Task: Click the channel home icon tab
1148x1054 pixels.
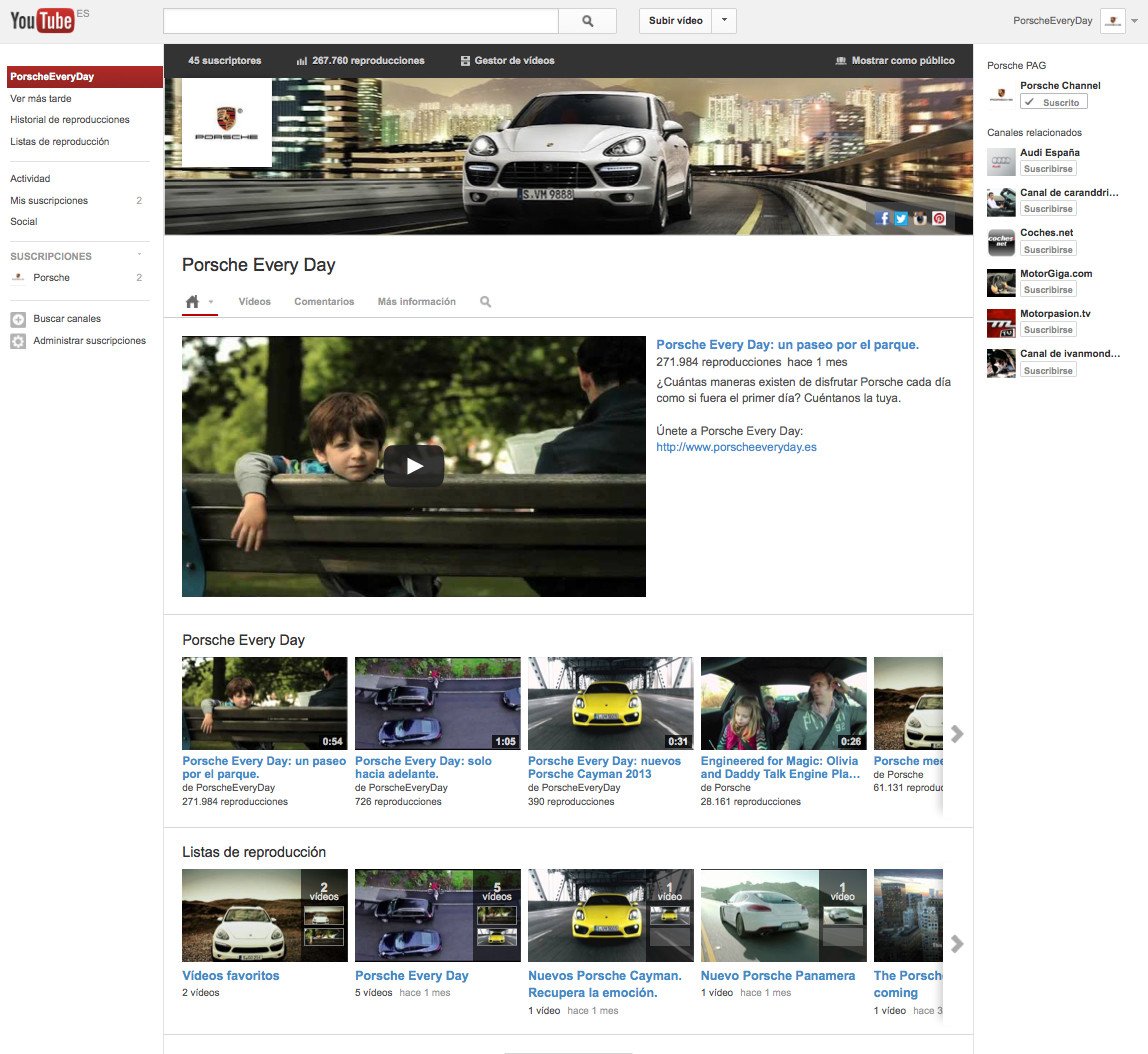Action: point(193,301)
